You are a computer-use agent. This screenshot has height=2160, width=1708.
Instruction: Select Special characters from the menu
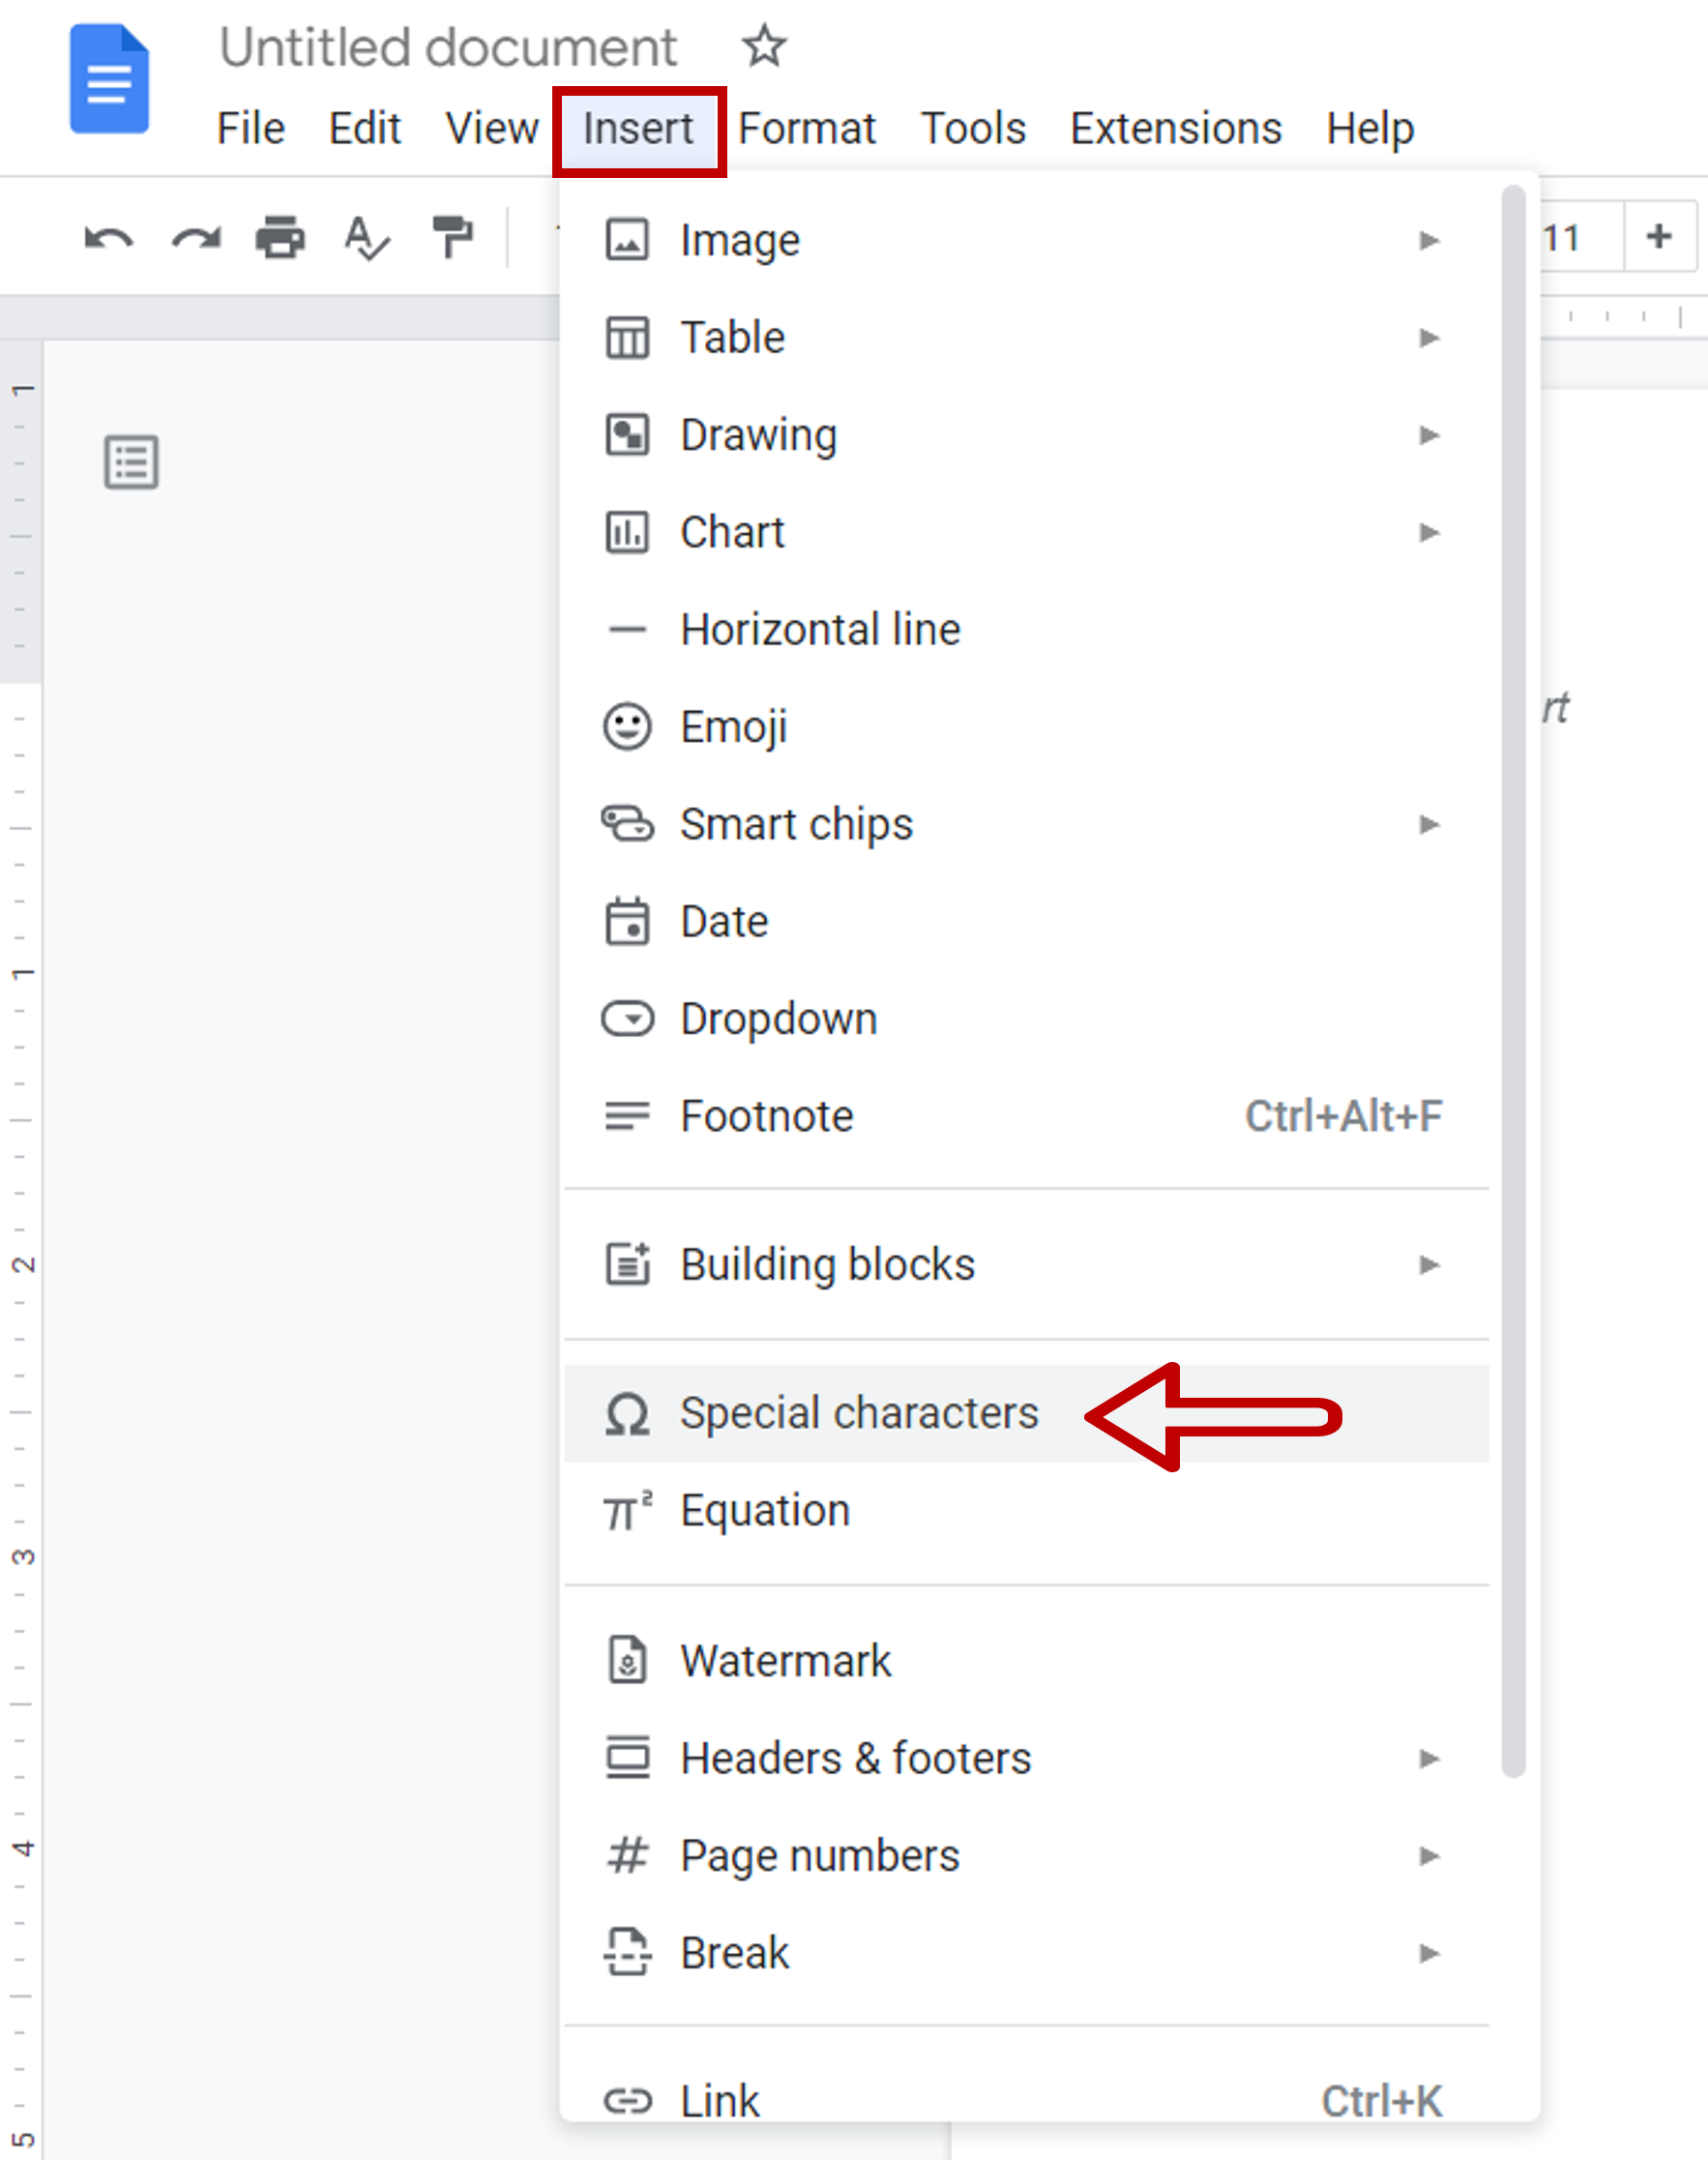point(860,1413)
